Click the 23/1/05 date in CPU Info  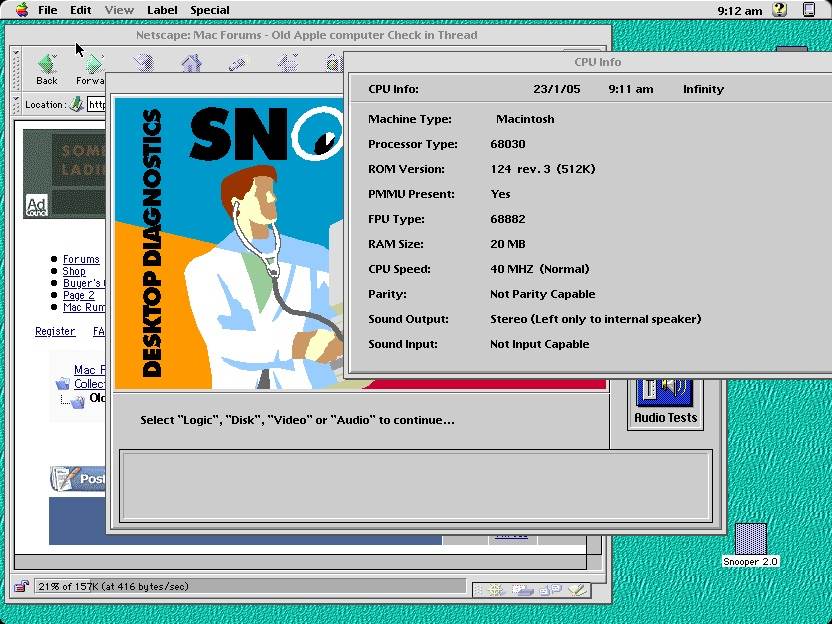tap(557, 89)
